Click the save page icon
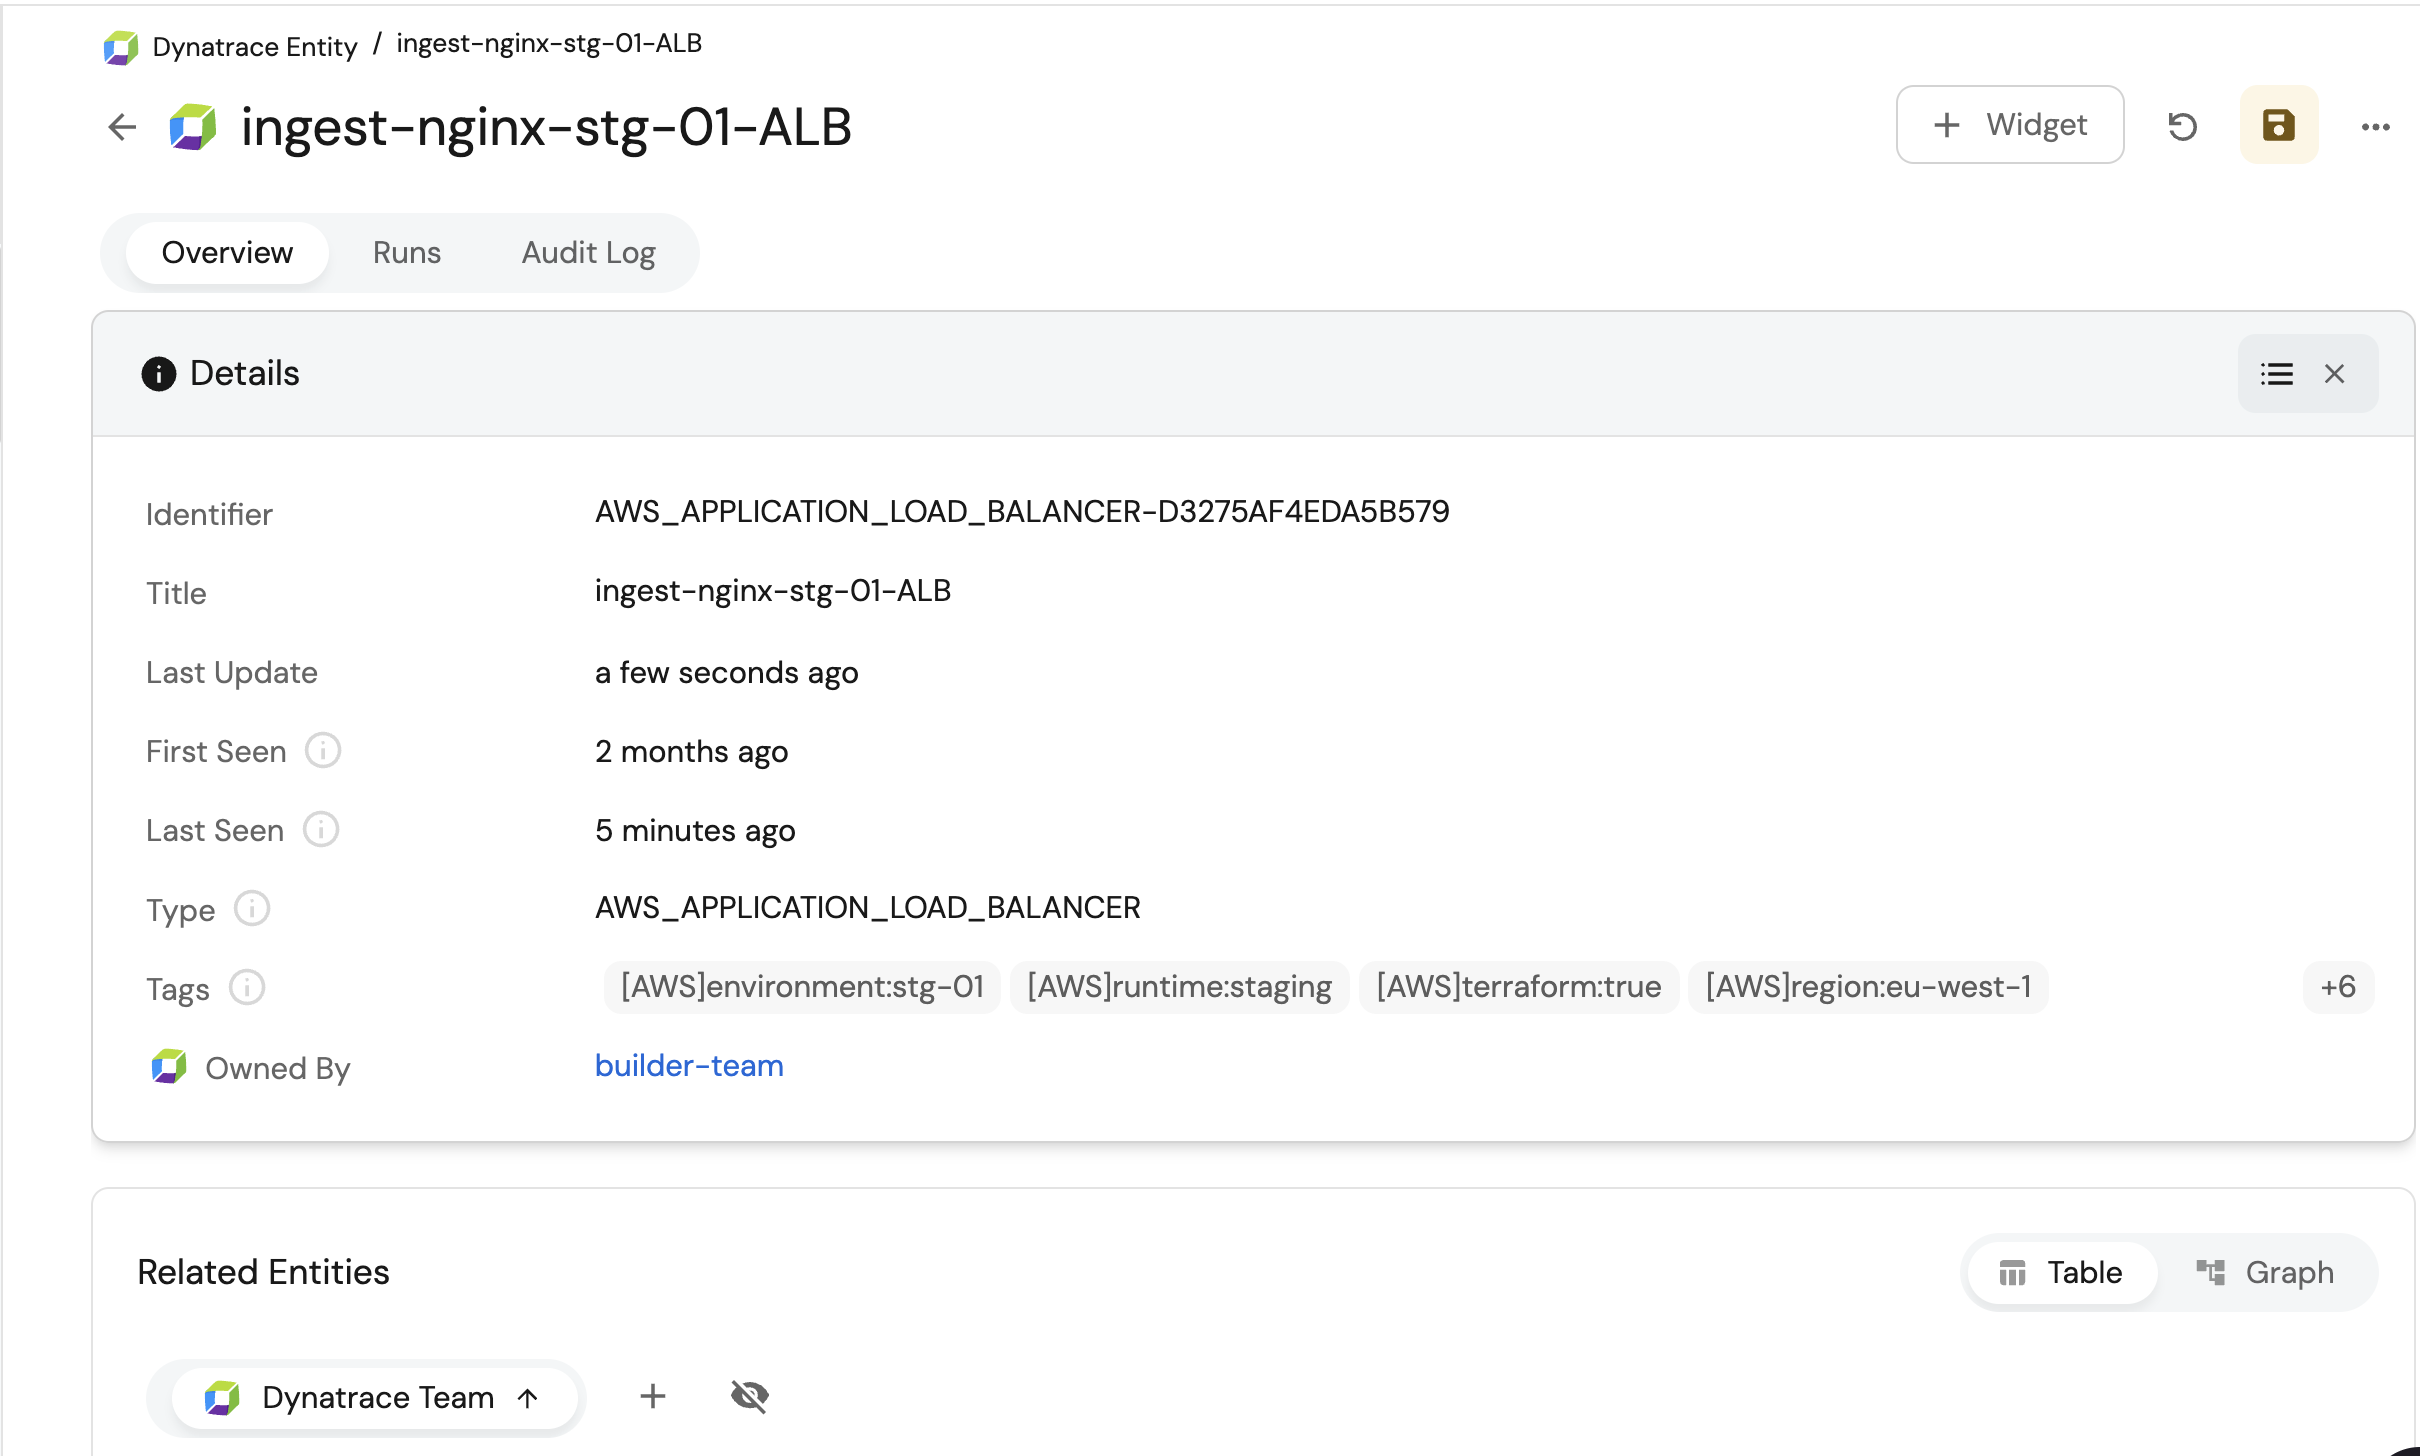2420x1456 pixels. click(2278, 126)
